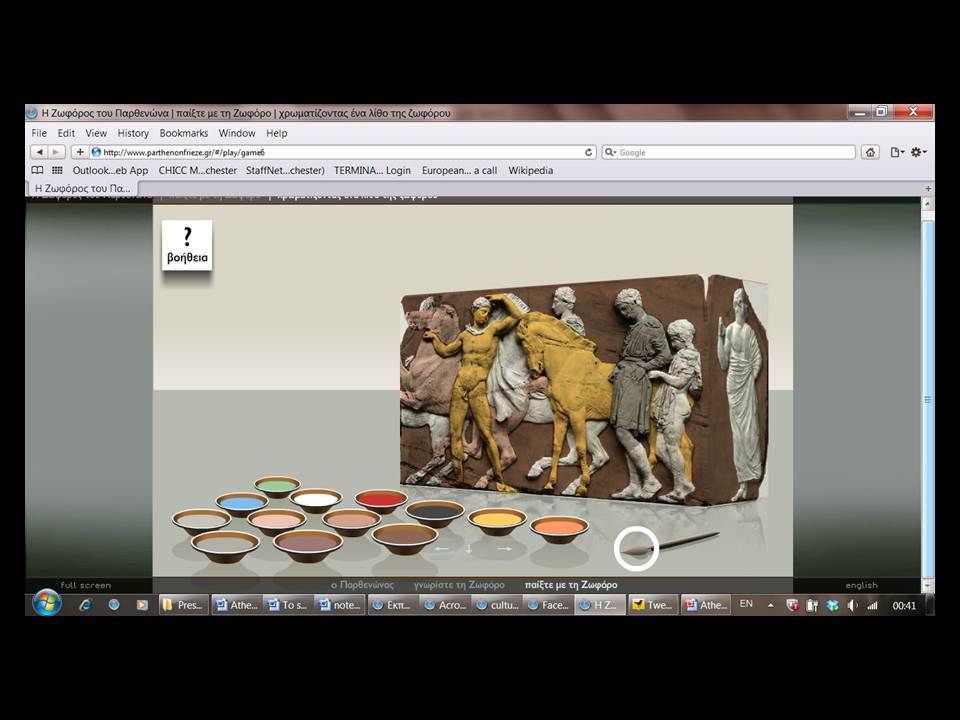
Task: Select the Η Ζωφόρος του Πα... tab
Action: click(82, 188)
